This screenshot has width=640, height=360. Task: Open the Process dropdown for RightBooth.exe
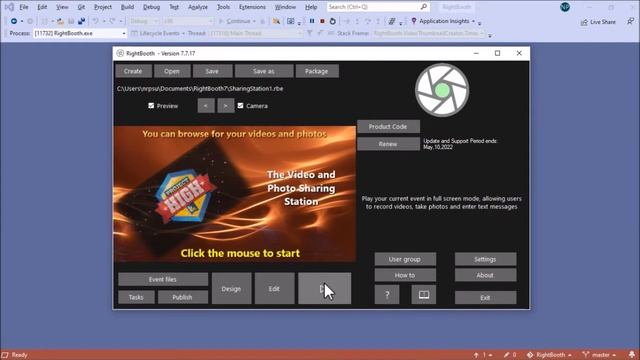pos(80,33)
